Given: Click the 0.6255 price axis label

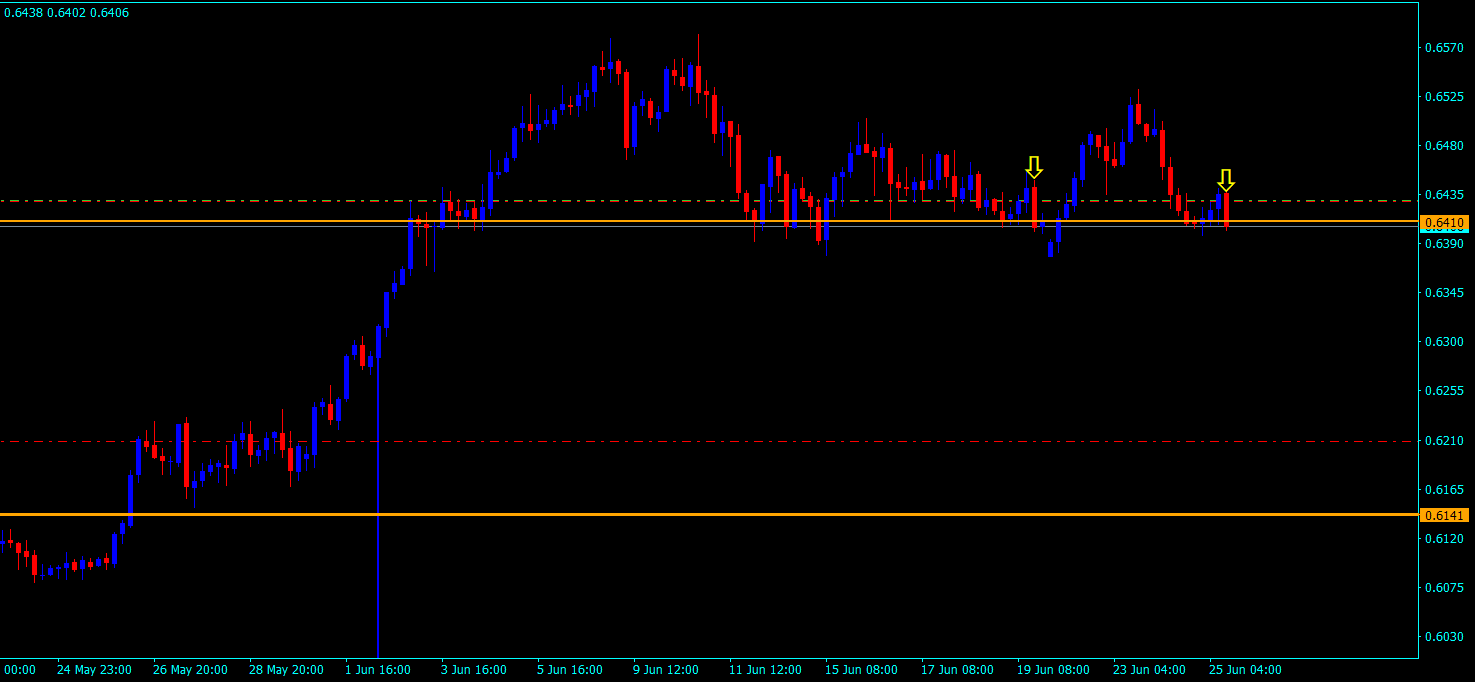Looking at the screenshot, I should point(1444,391).
